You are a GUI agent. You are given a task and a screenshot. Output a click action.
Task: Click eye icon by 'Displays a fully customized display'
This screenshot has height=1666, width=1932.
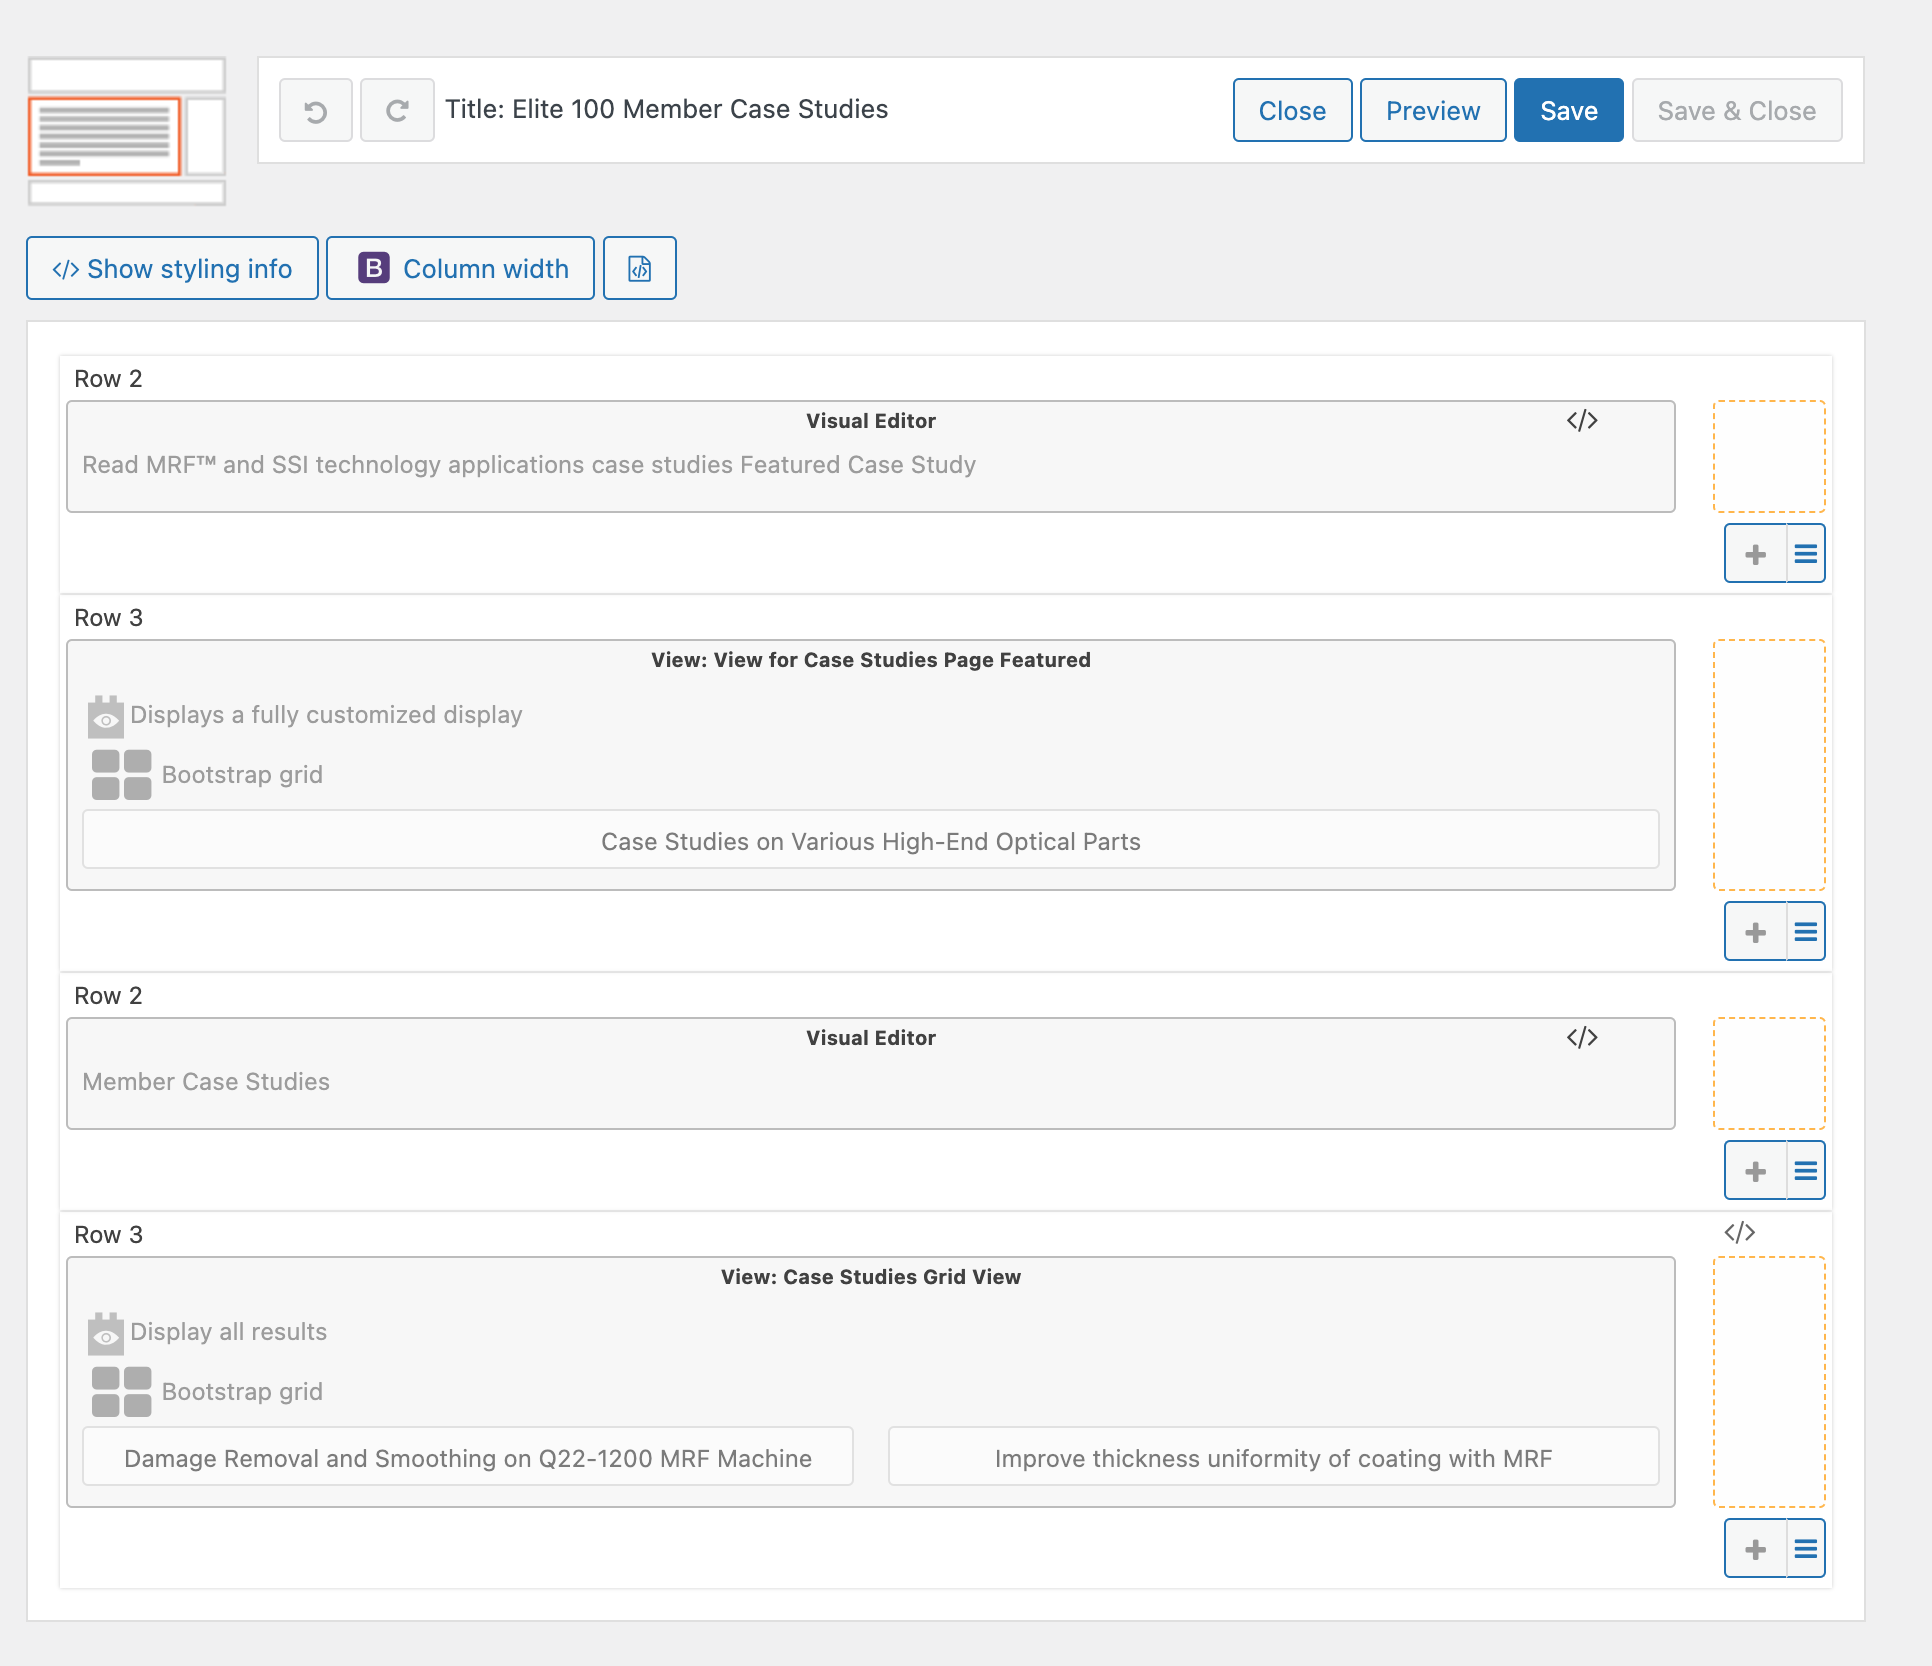click(x=106, y=716)
